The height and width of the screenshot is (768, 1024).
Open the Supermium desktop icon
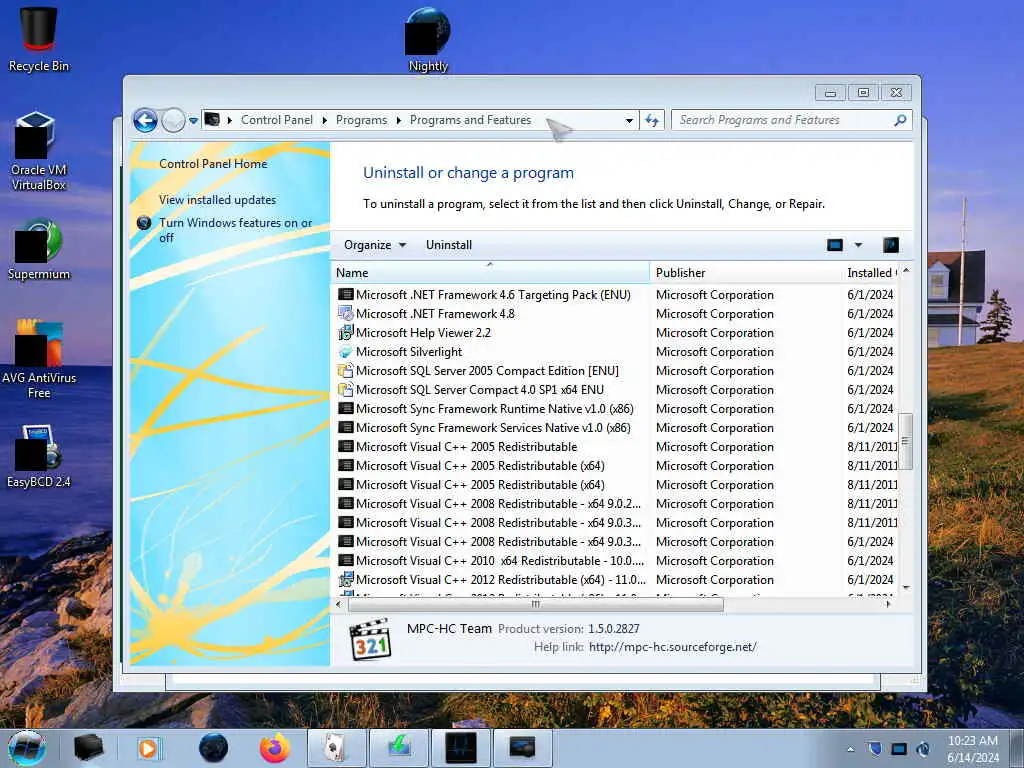tap(39, 249)
